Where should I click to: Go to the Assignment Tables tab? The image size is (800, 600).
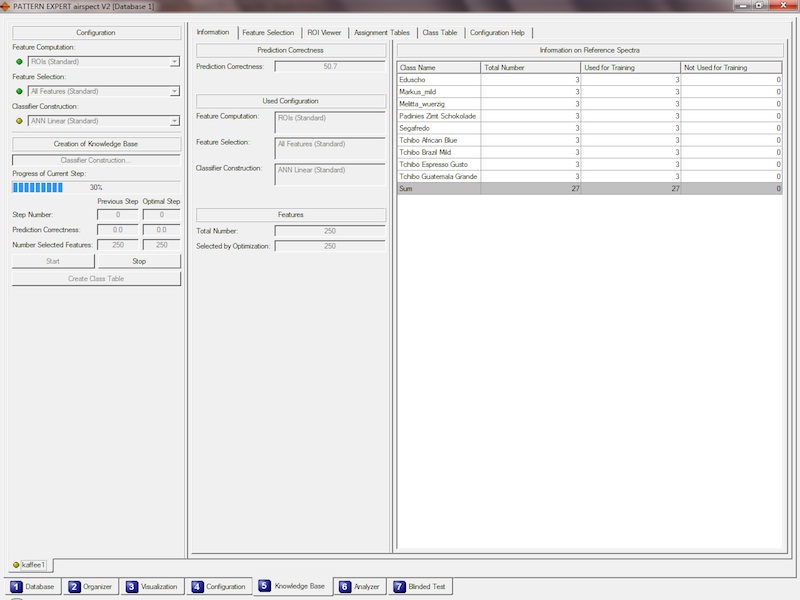(383, 32)
